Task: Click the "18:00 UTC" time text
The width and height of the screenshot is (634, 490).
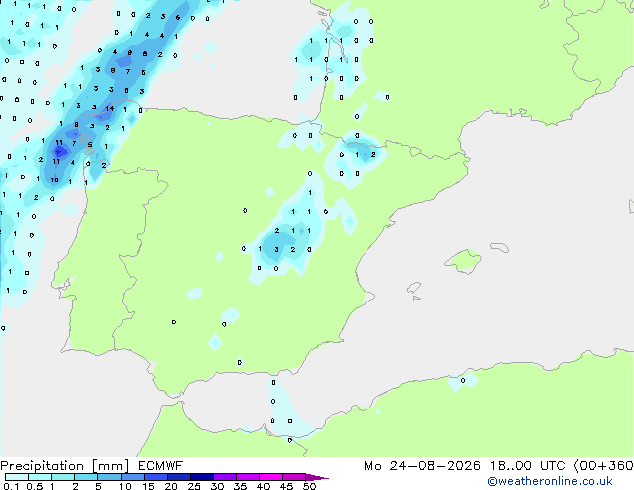Action: pyautogui.click(x=527, y=466)
